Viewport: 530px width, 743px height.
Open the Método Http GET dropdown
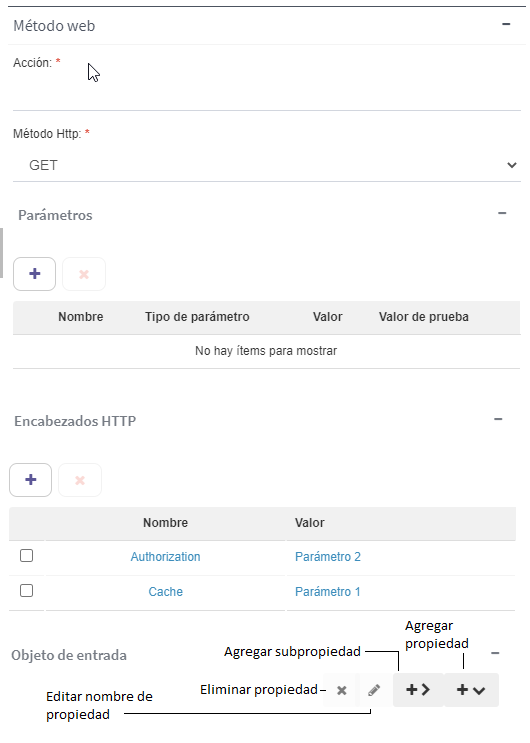click(267, 165)
